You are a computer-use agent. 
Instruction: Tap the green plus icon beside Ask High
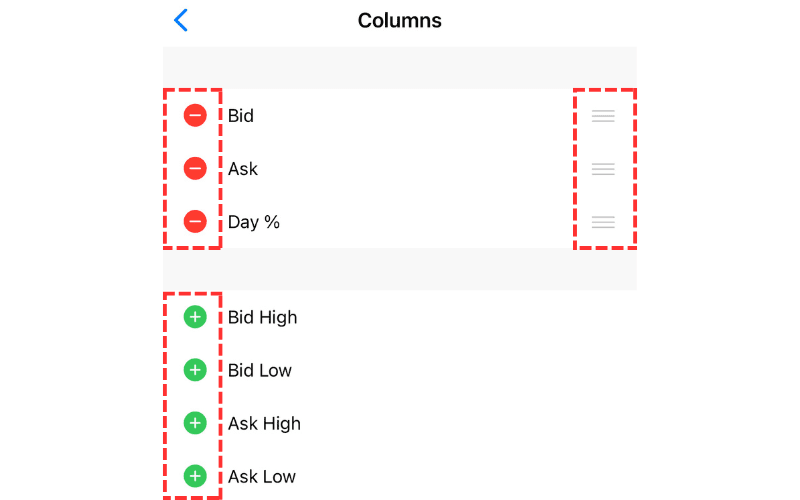coord(195,424)
